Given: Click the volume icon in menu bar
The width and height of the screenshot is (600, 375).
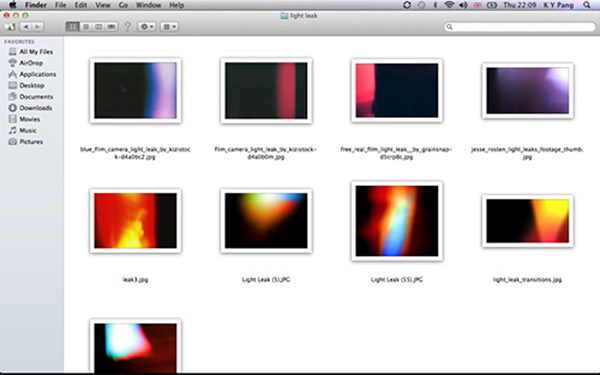Looking at the screenshot, I should [463, 5].
